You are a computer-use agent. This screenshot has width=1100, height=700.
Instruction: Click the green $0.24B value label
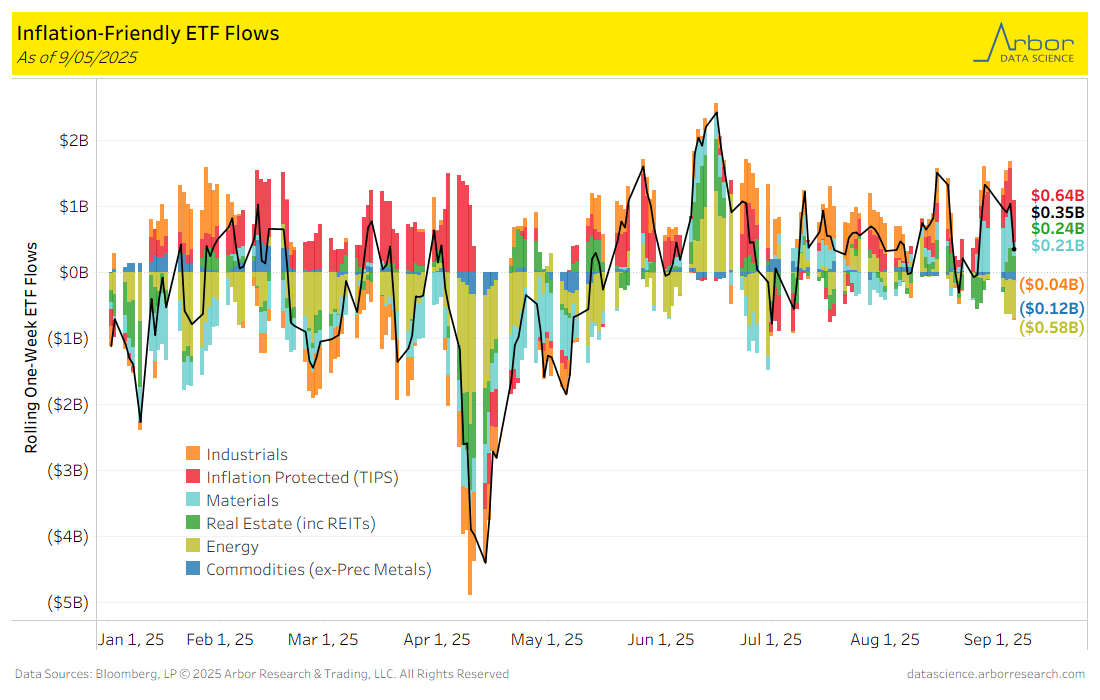(1057, 229)
